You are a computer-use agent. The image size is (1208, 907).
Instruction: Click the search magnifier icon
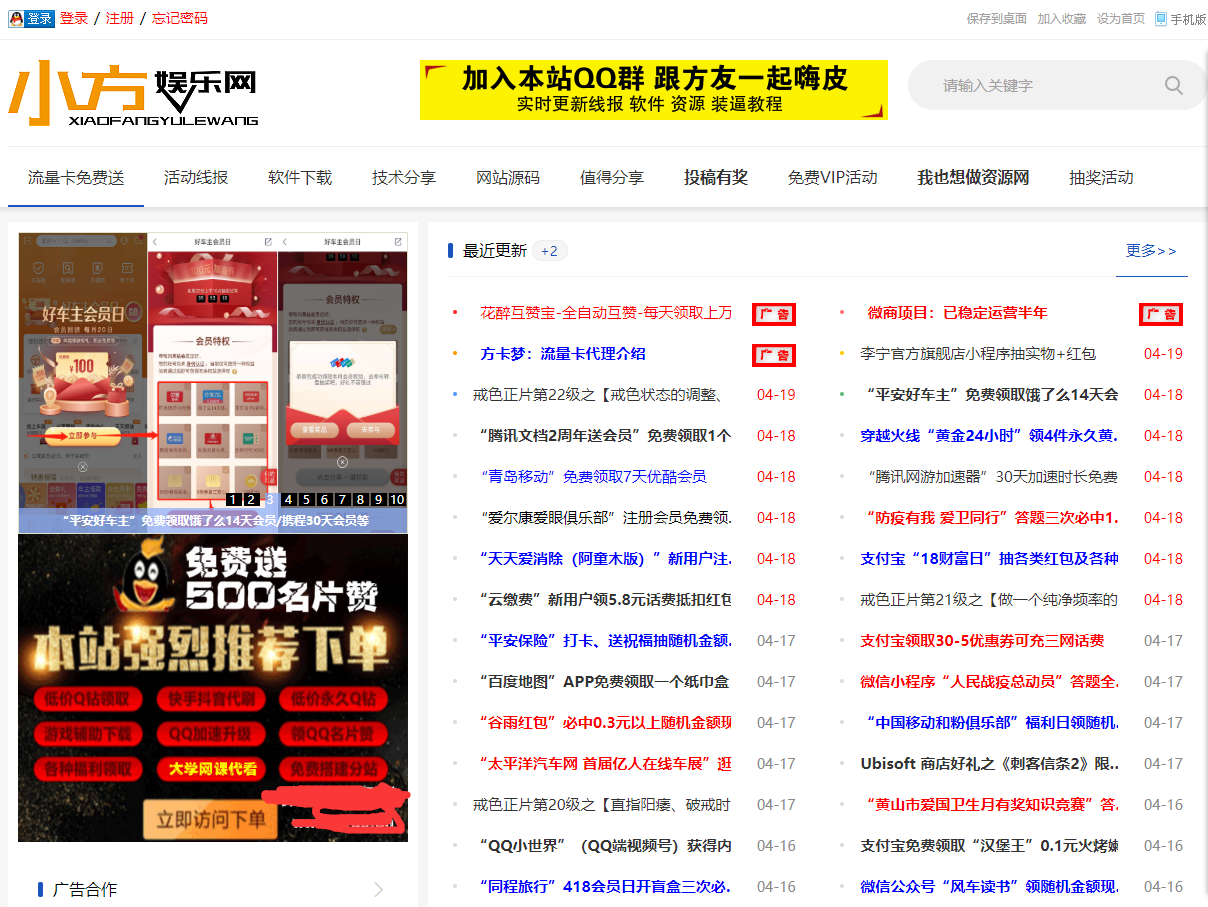[1173, 85]
